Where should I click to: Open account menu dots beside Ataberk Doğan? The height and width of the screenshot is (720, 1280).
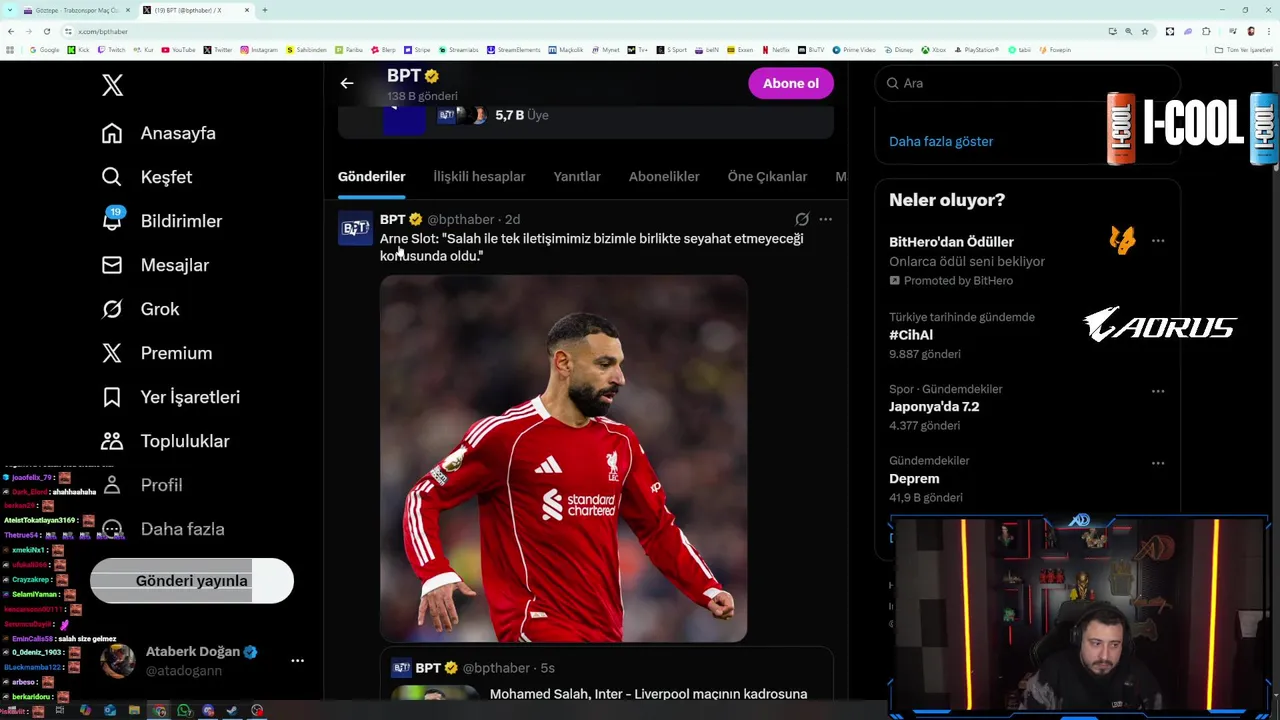tap(297, 661)
